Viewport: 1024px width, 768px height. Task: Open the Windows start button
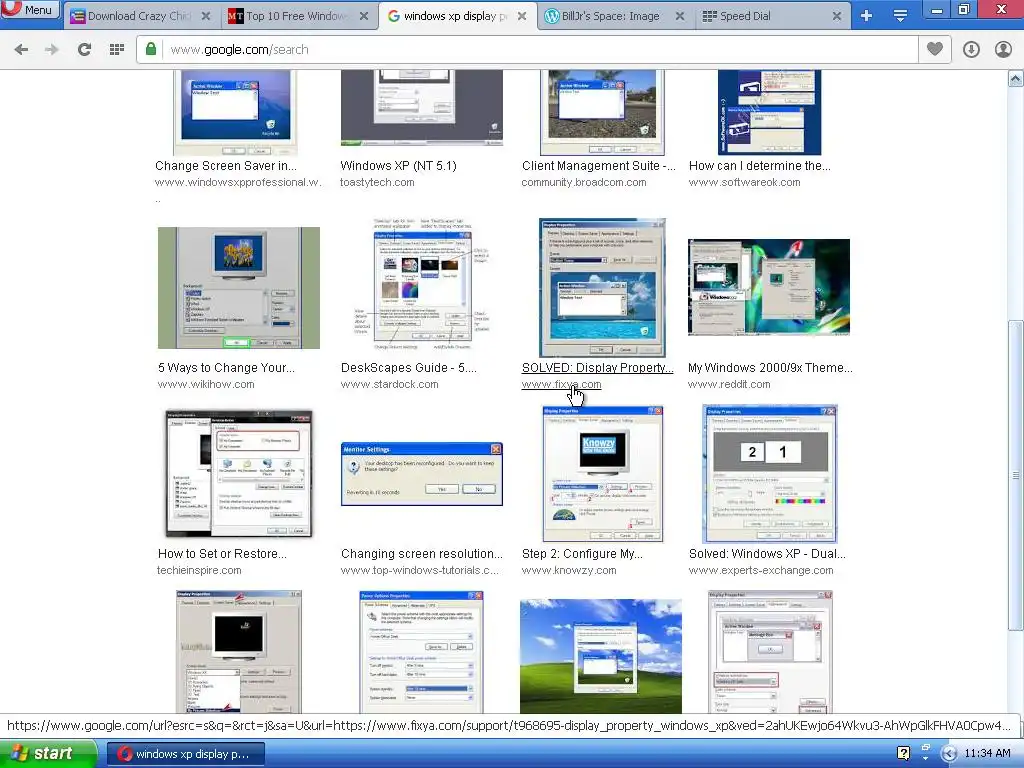(x=46, y=754)
